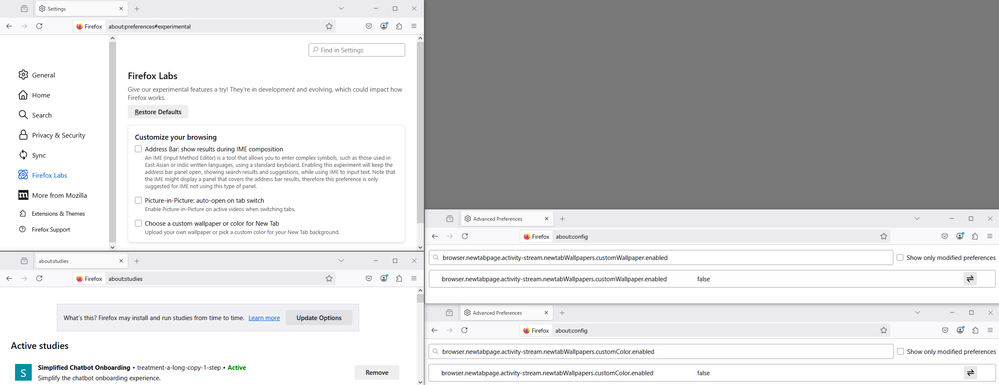Click customColor.enabled search field
Image resolution: width=999 pixels, height=385 pixels.
pos(661,351)
